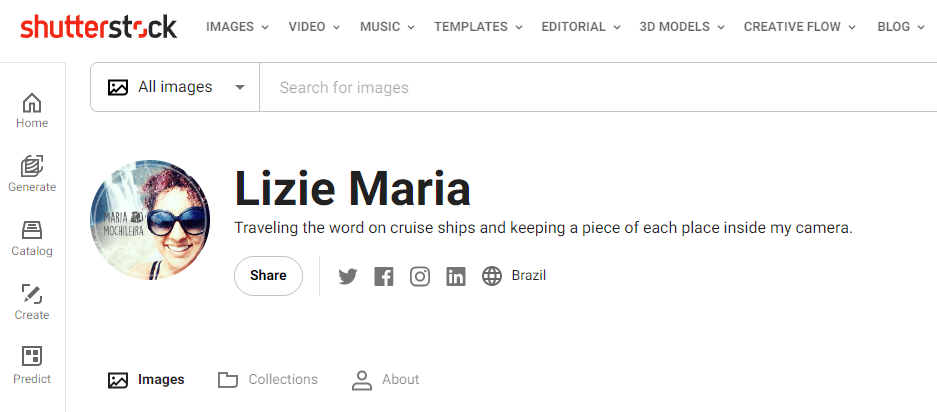Visit Lizie Maria's Twitter profile icon
937x412 pixels.
pos(348,276)
